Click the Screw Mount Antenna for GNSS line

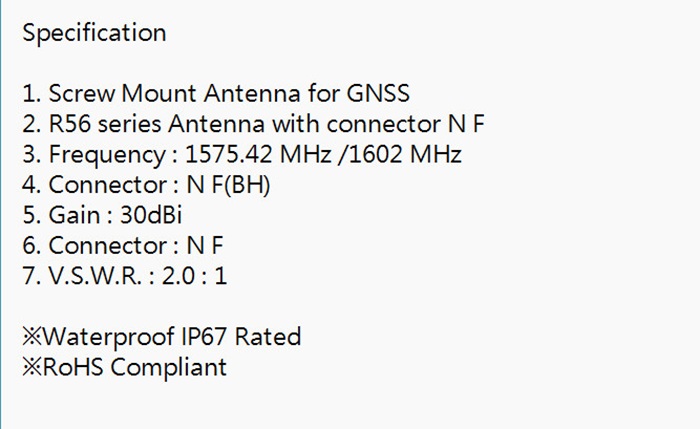(215, 94)
